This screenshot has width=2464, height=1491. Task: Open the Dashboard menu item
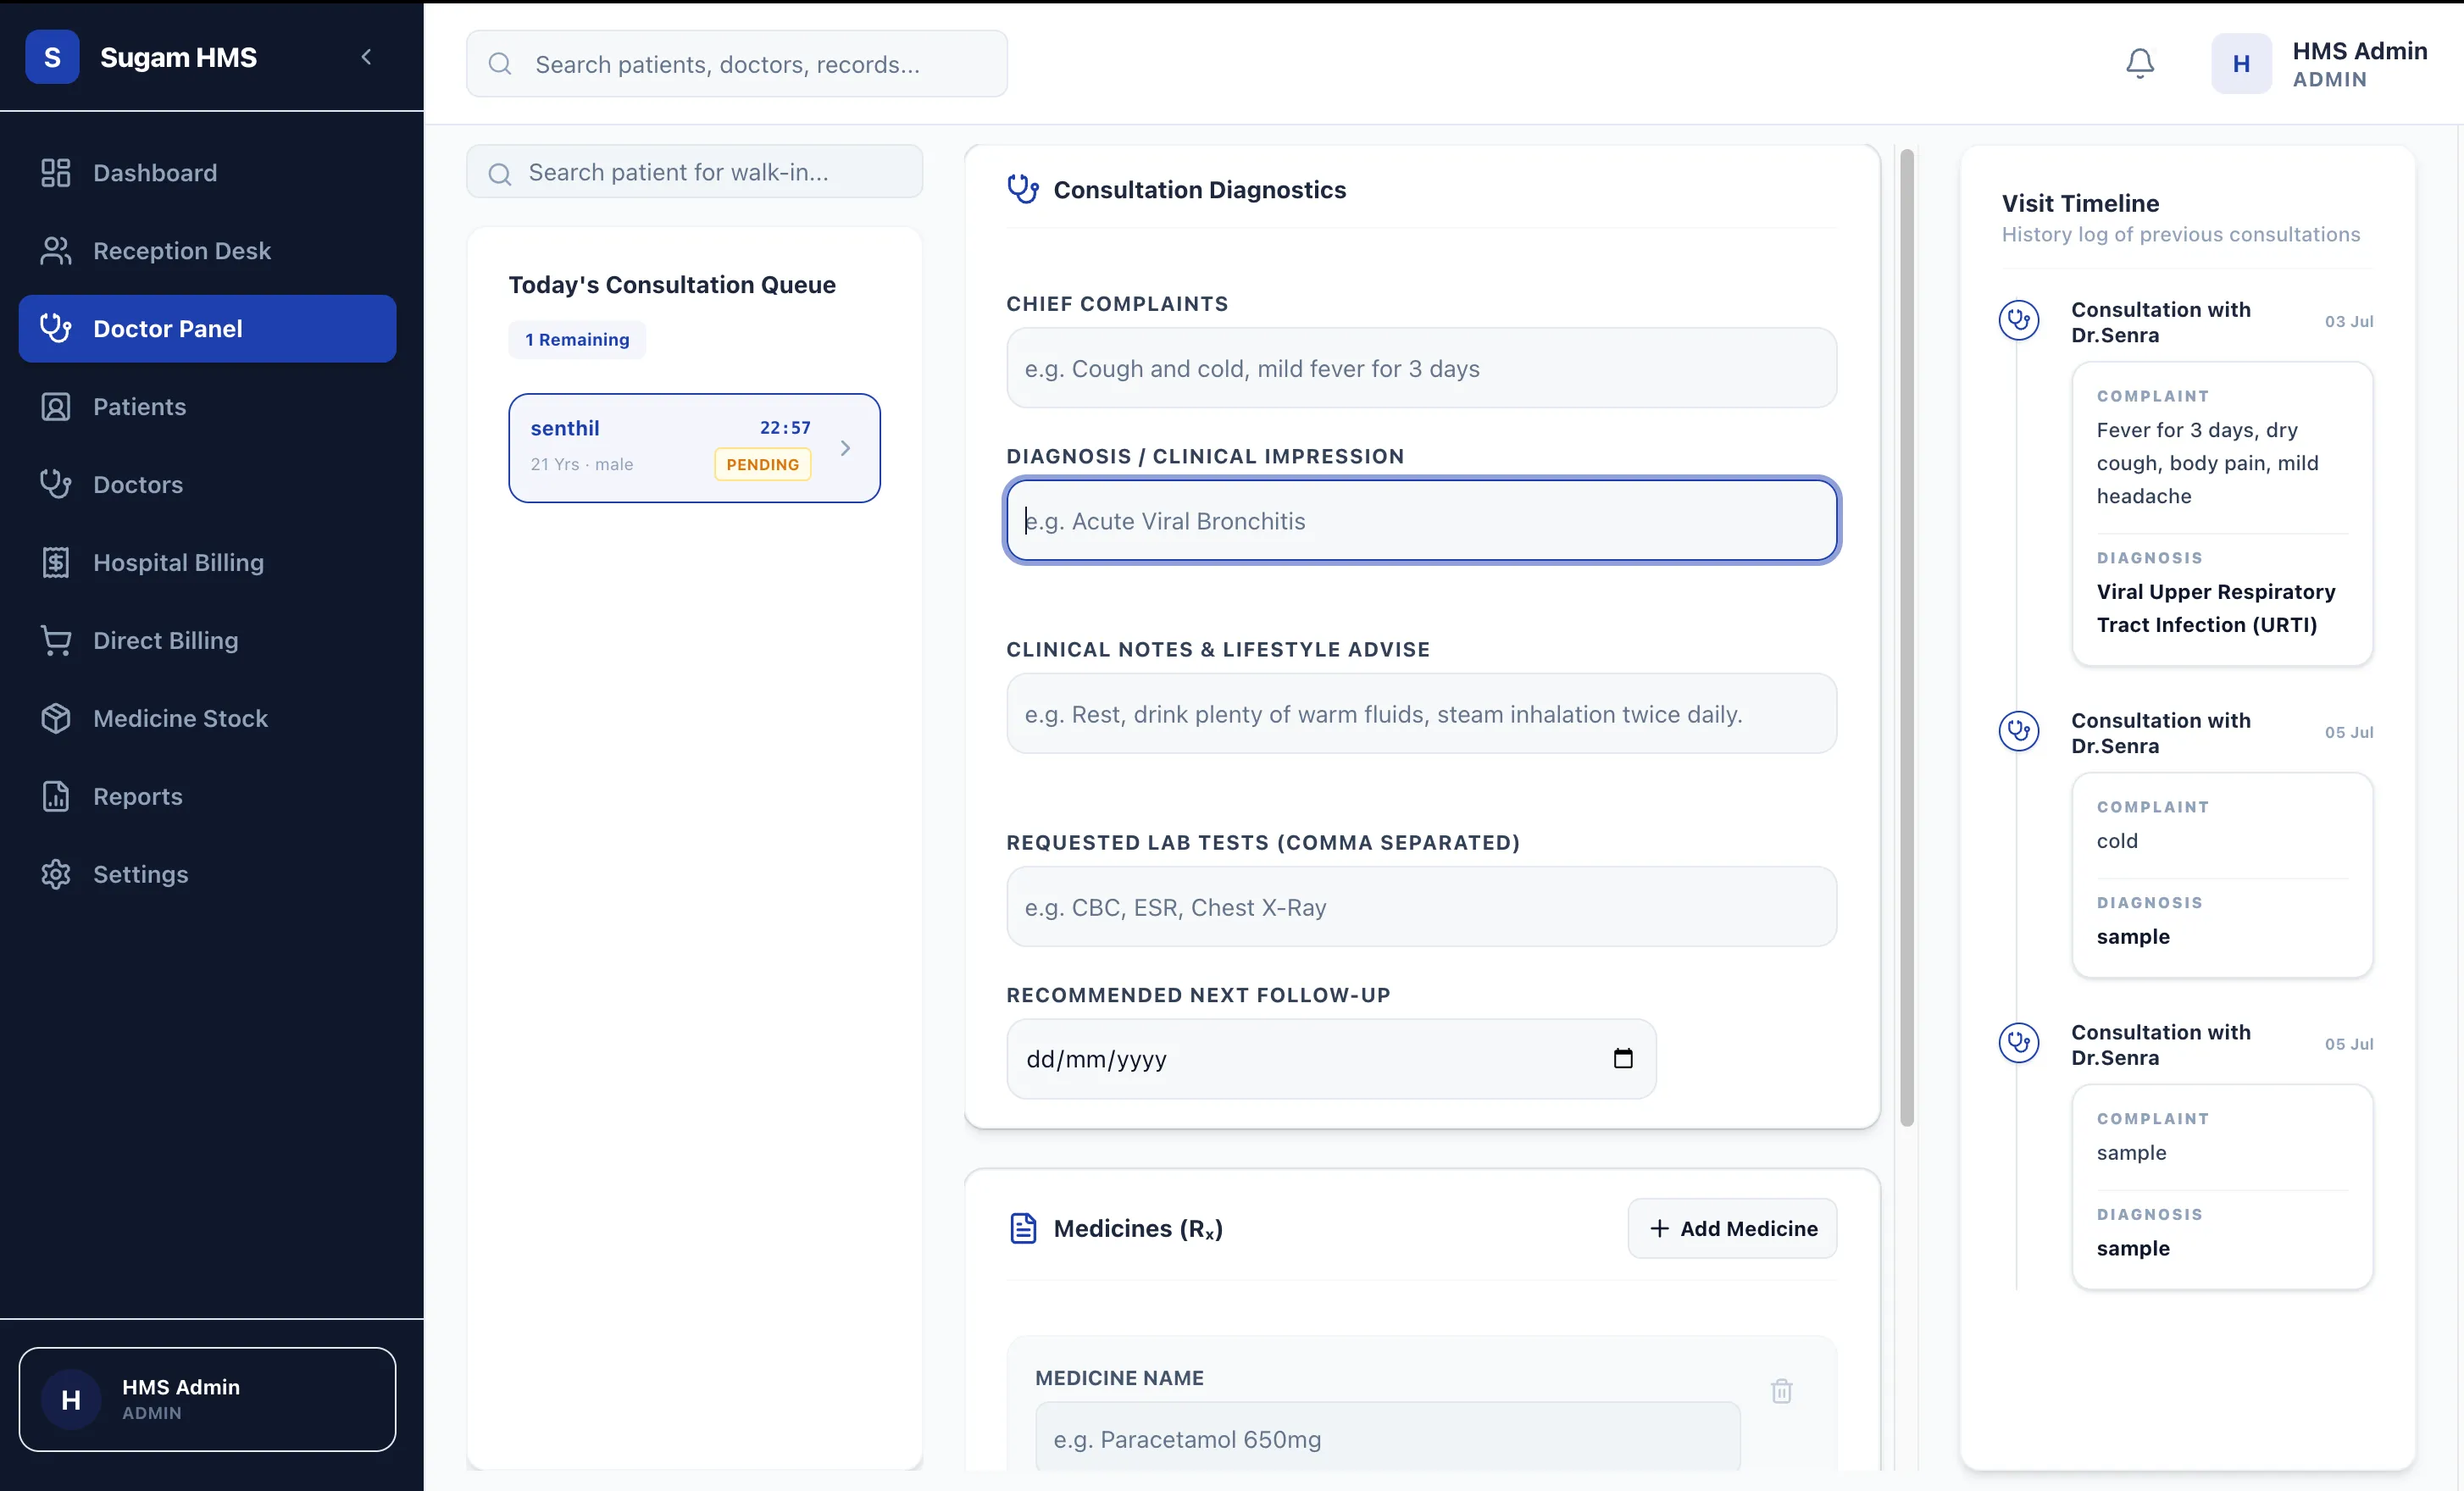coord(207,173)
